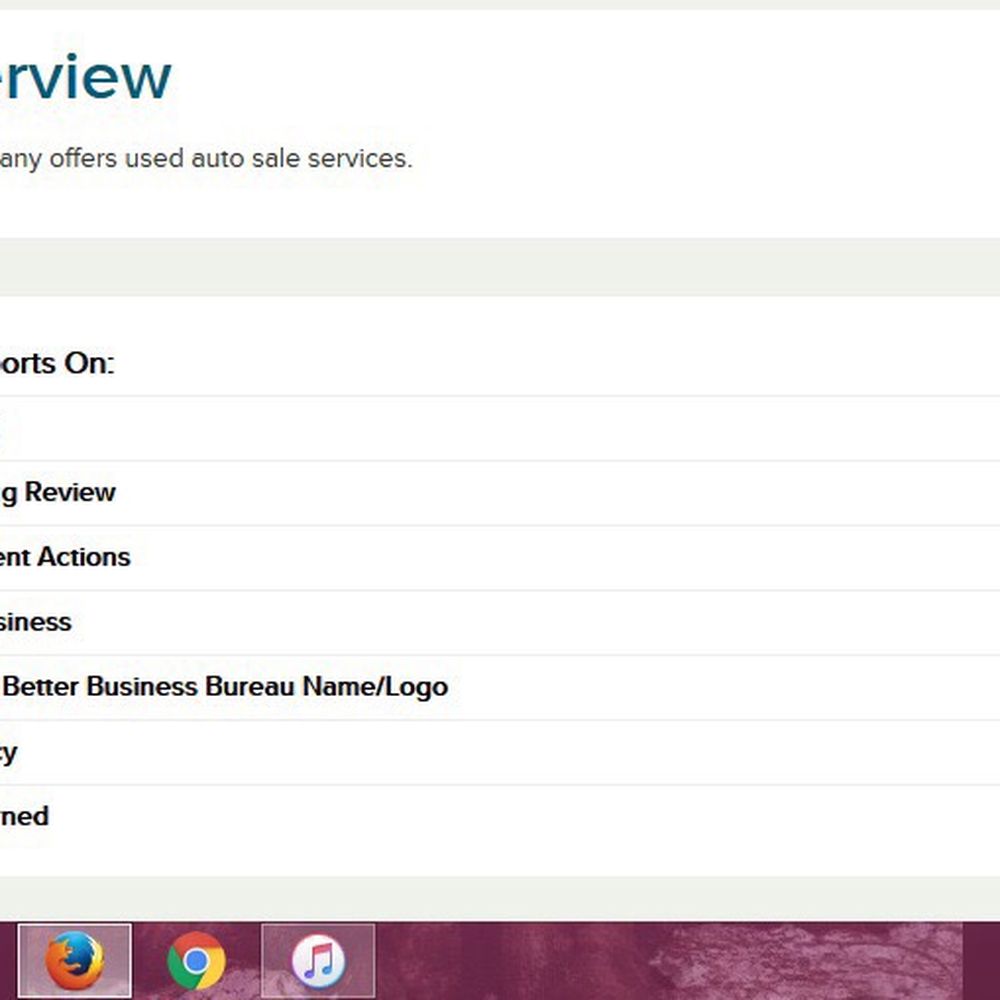
Task: Open the Better Business Bureau Name/Logo row
Action: pos(500,688)
